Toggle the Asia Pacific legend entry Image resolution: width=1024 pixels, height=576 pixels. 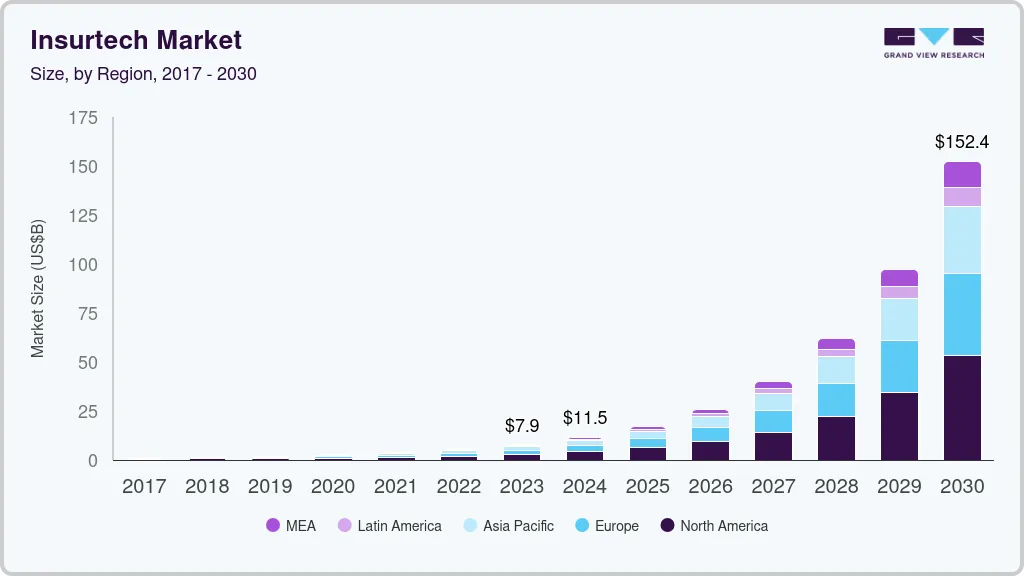507,526
